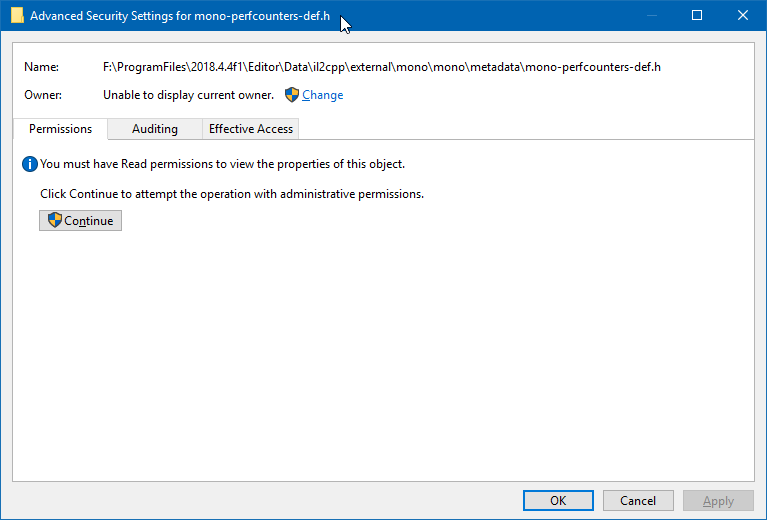
Task: Click the "Click Continue to attempt" instruction text
Action: (x=232, y=194)
